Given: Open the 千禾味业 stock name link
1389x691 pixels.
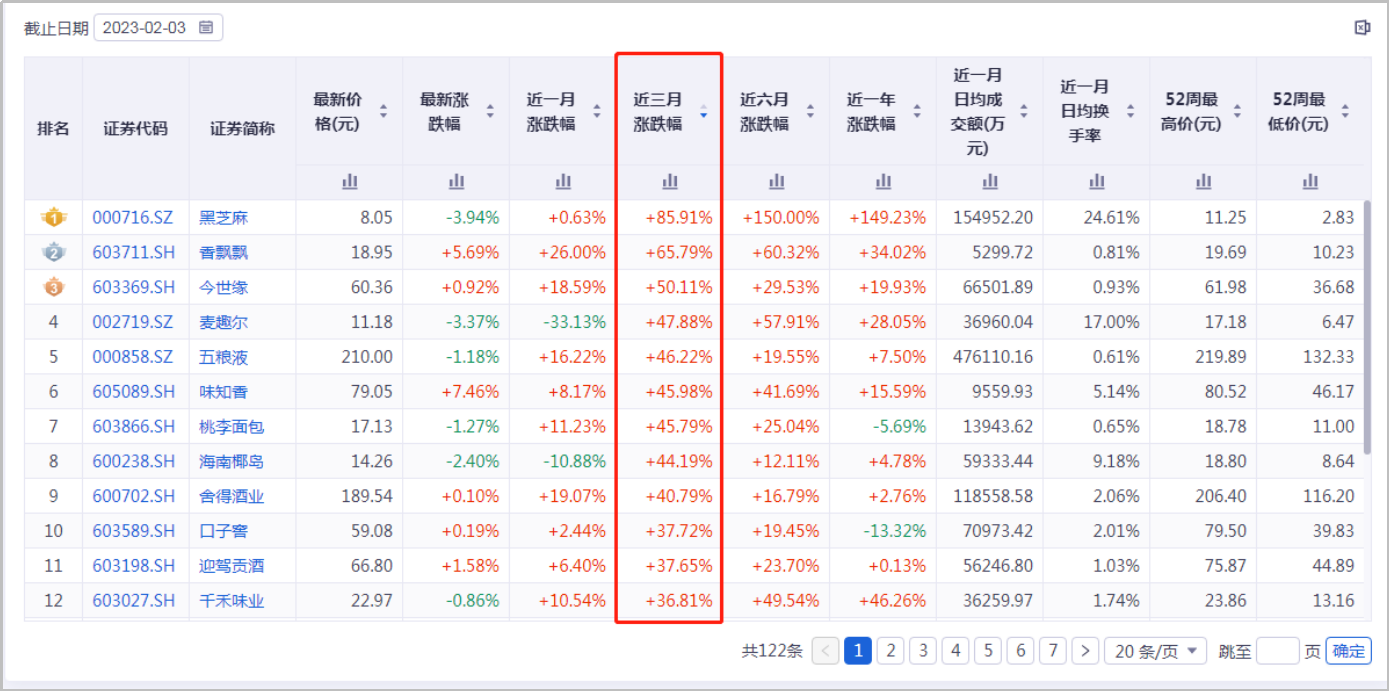Looking at the screenshot, I should [x=232, y=601].
